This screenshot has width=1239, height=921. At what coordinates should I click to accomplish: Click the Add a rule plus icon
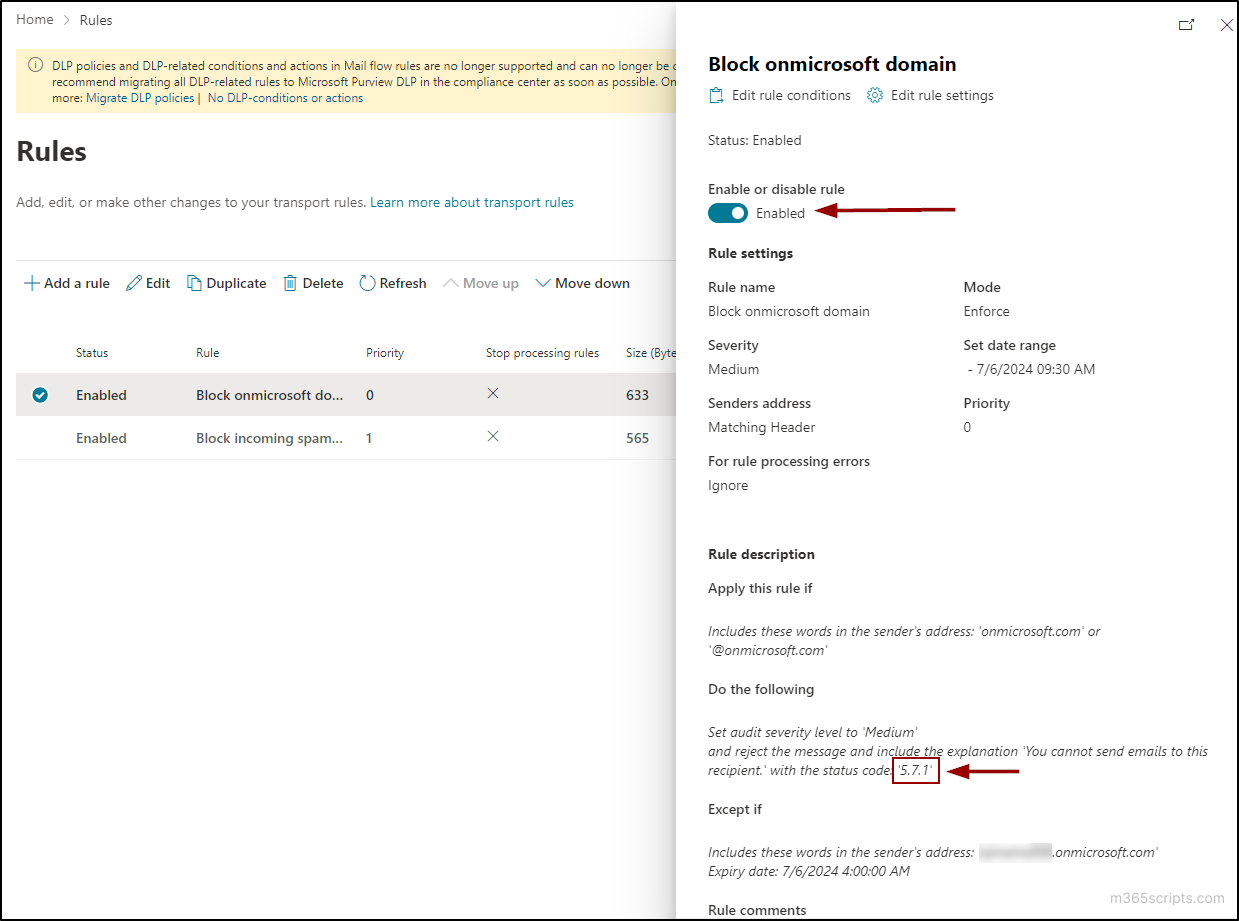click(x=31, y=283)
